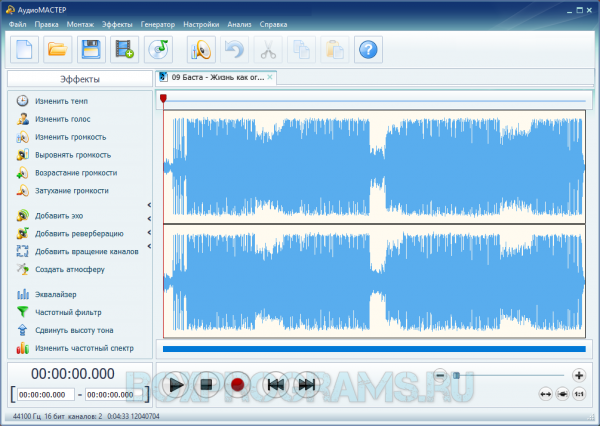The height and width of the screenshot is (426, 600).
Task: Click the blue horizontal scrollbar below waveform
Action: click(x=374, y=349)
